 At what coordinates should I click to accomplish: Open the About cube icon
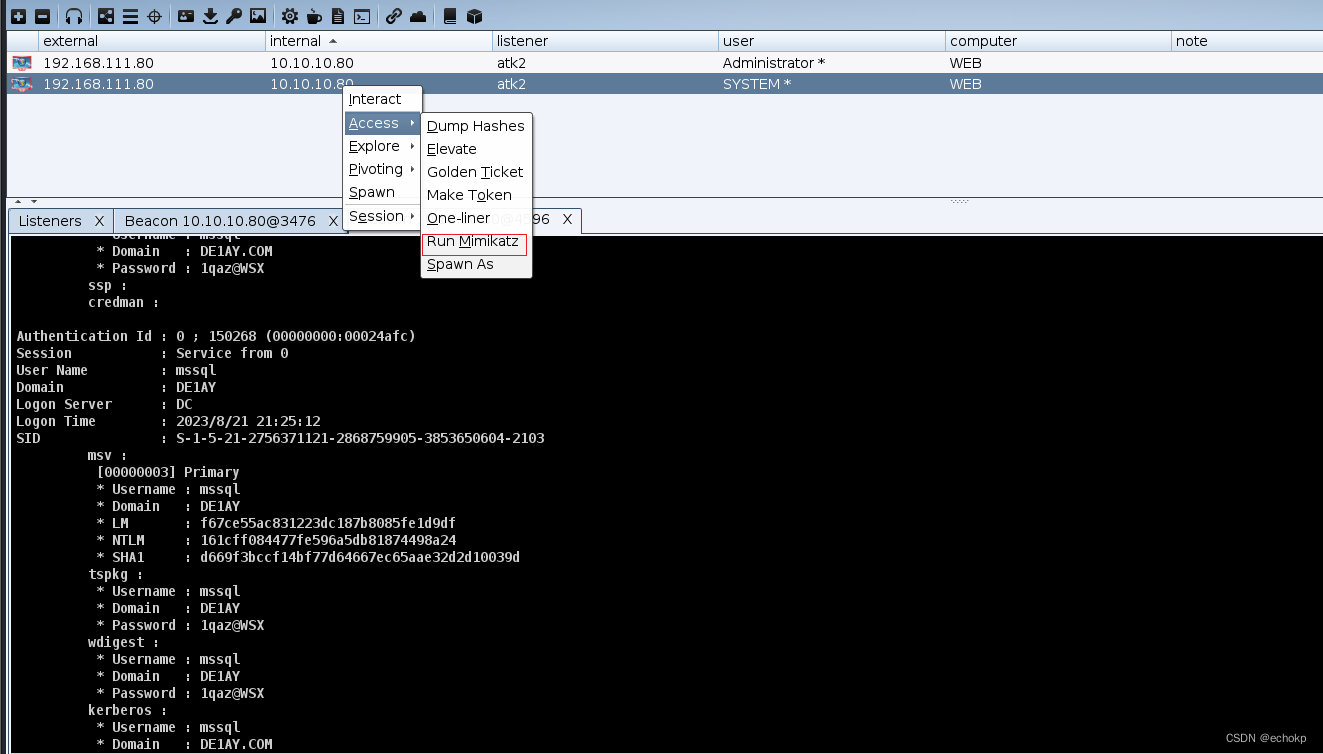(474, 16)
